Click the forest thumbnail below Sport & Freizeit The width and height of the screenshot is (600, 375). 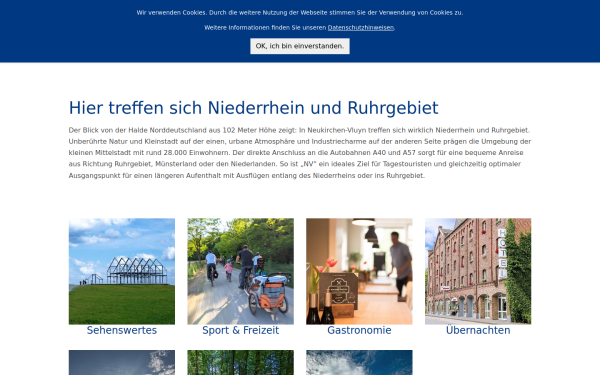pyautogui.click(x=240, y=362)
